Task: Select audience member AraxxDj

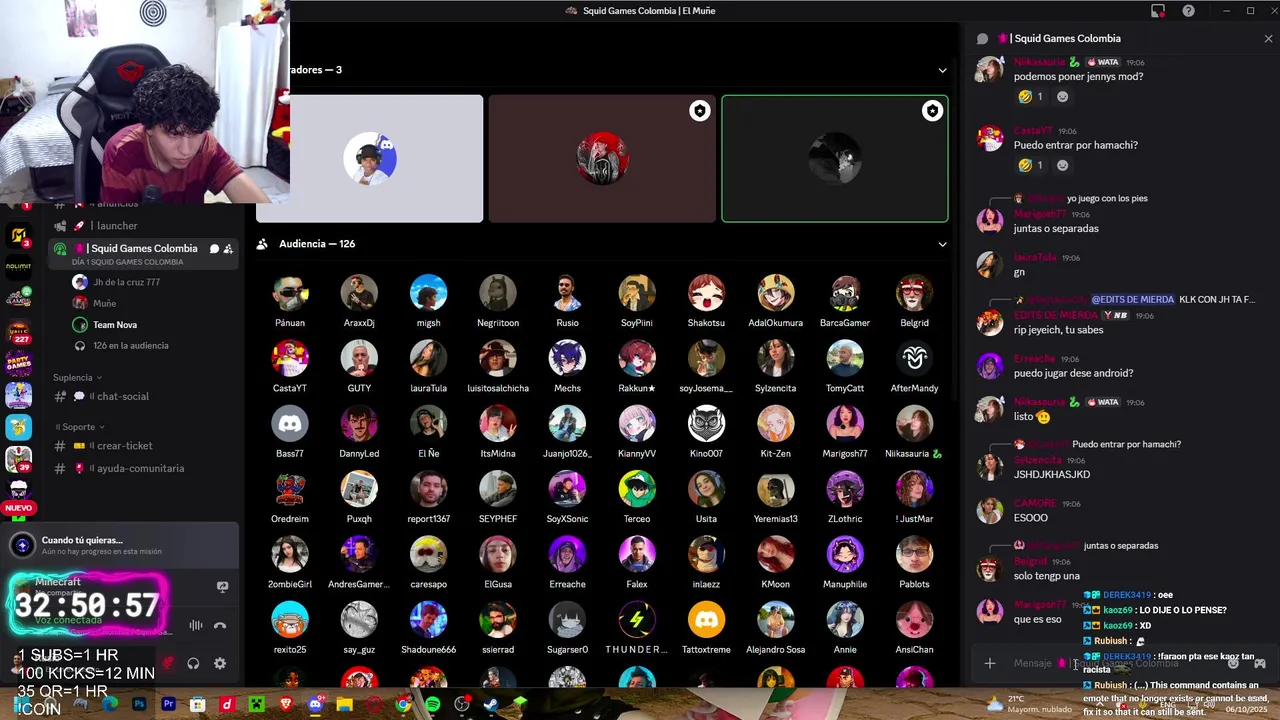Action: [x=359, y=302]
